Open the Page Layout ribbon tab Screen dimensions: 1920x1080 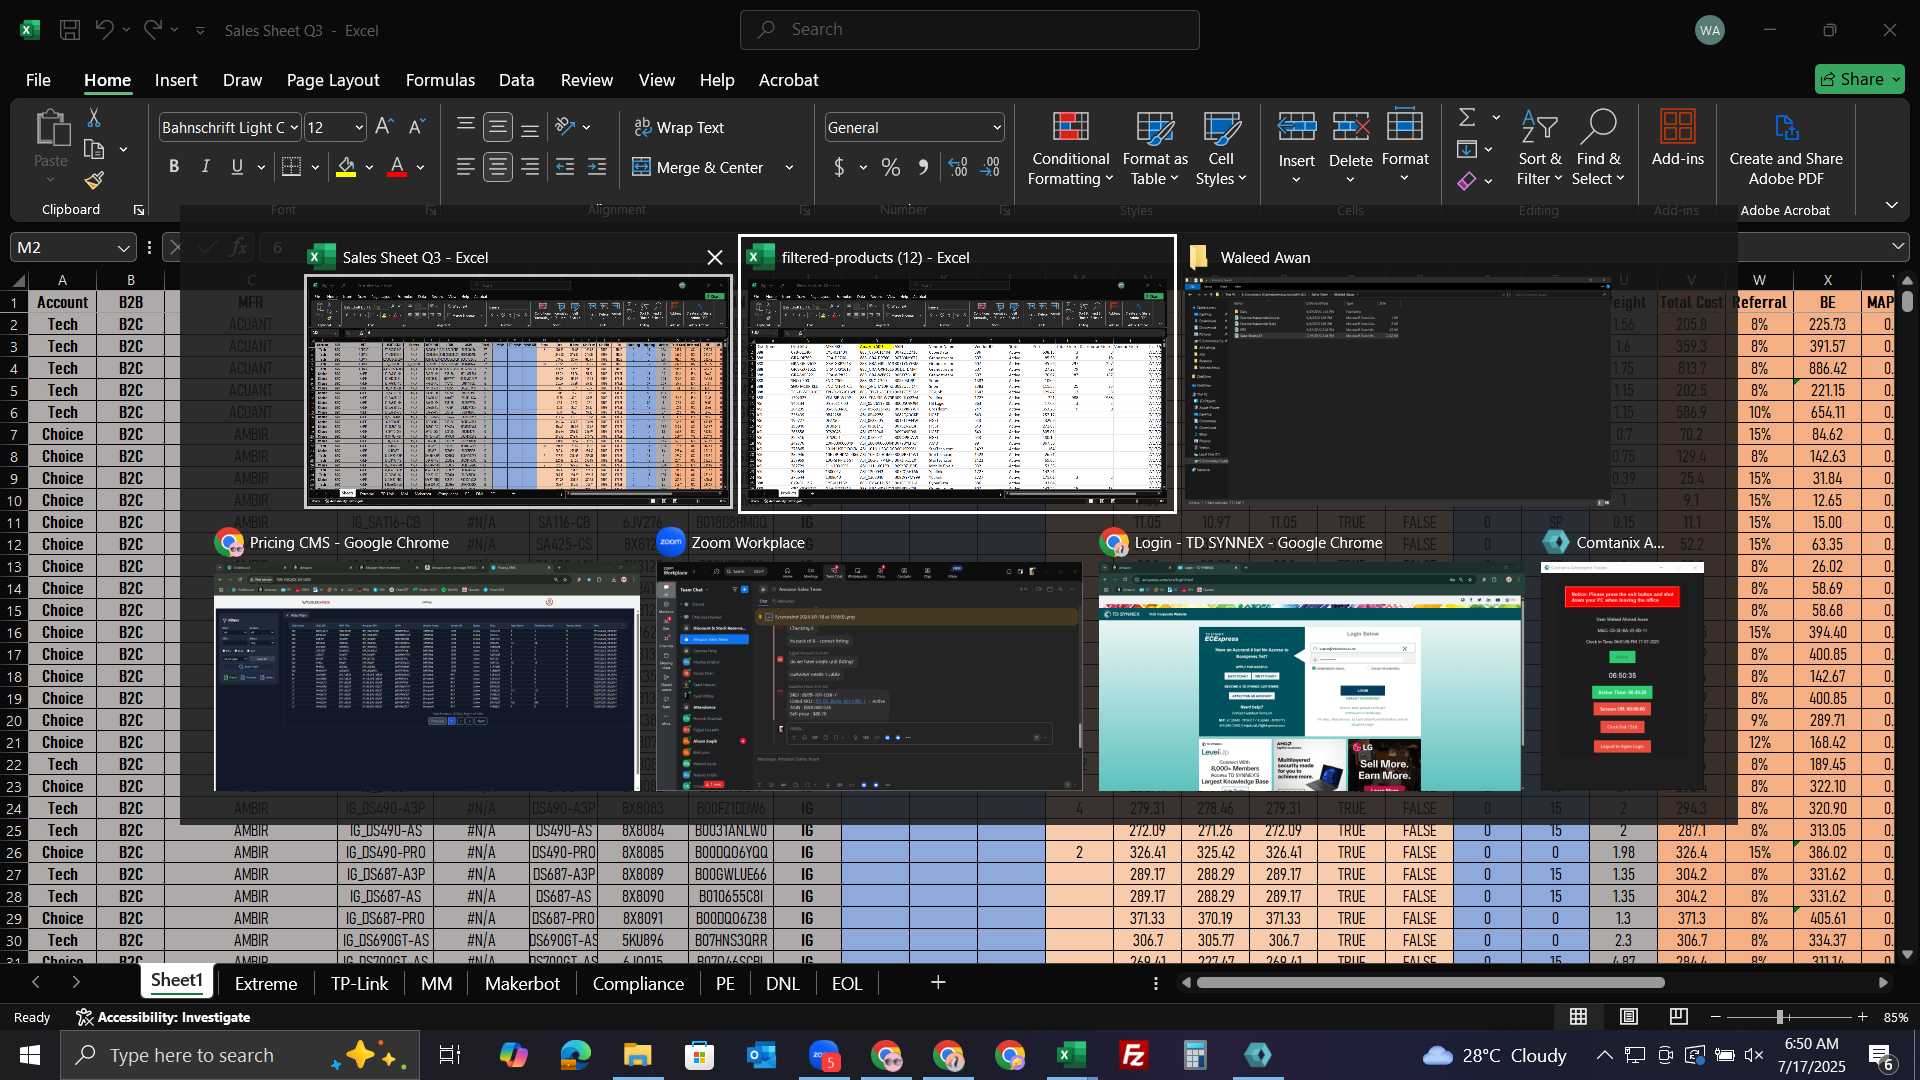(333, 80)
